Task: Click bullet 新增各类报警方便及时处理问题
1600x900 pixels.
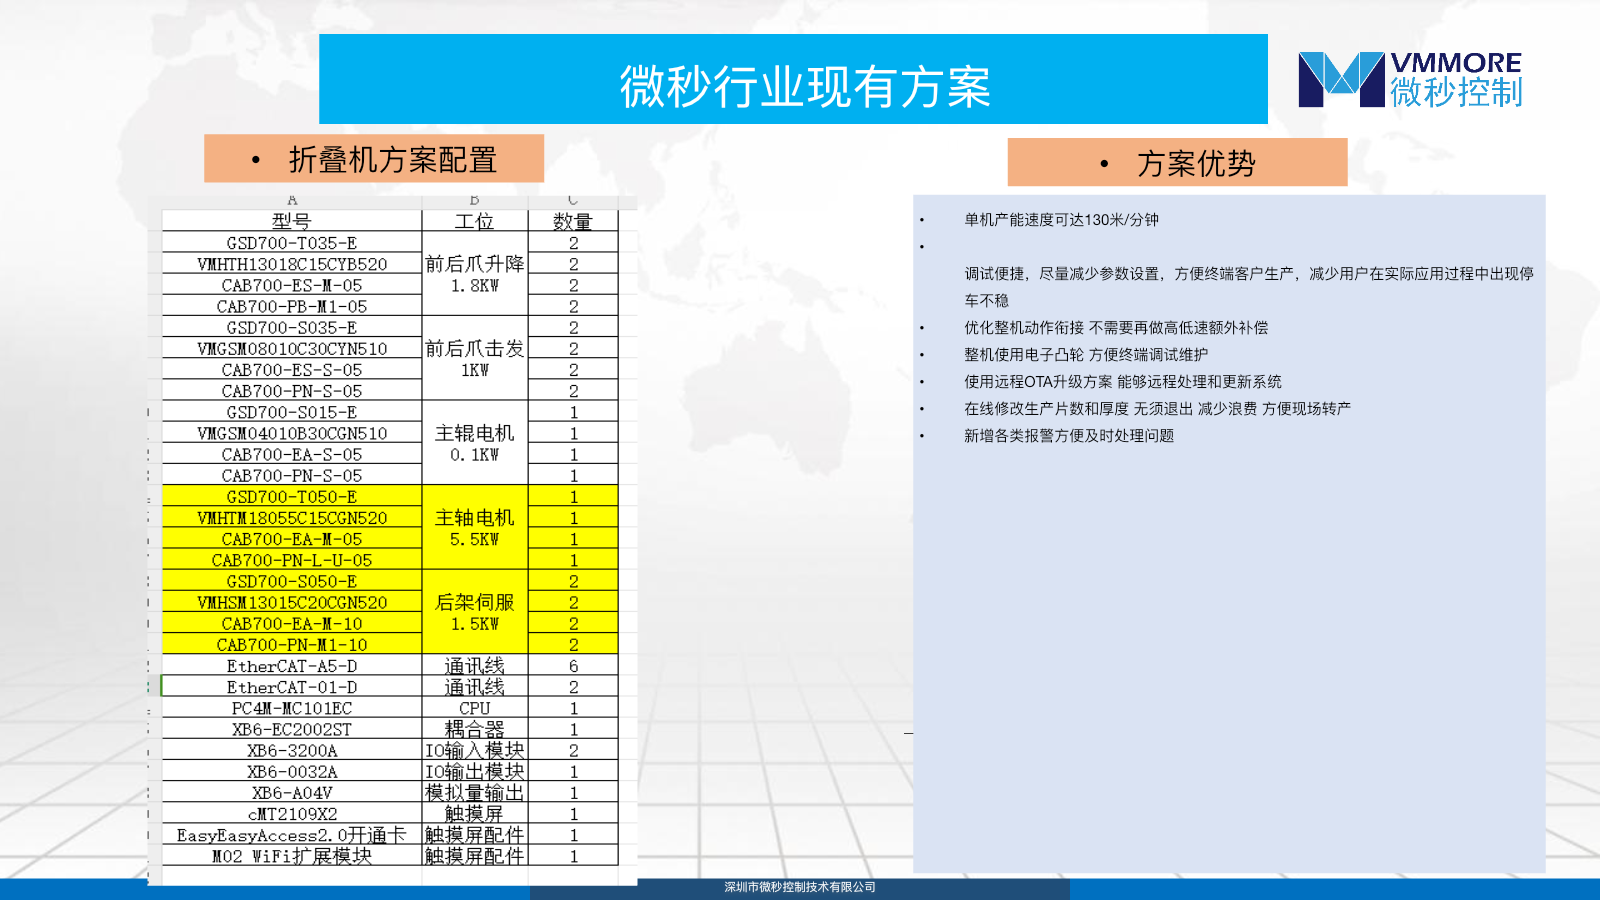Action: point(1069,436)
